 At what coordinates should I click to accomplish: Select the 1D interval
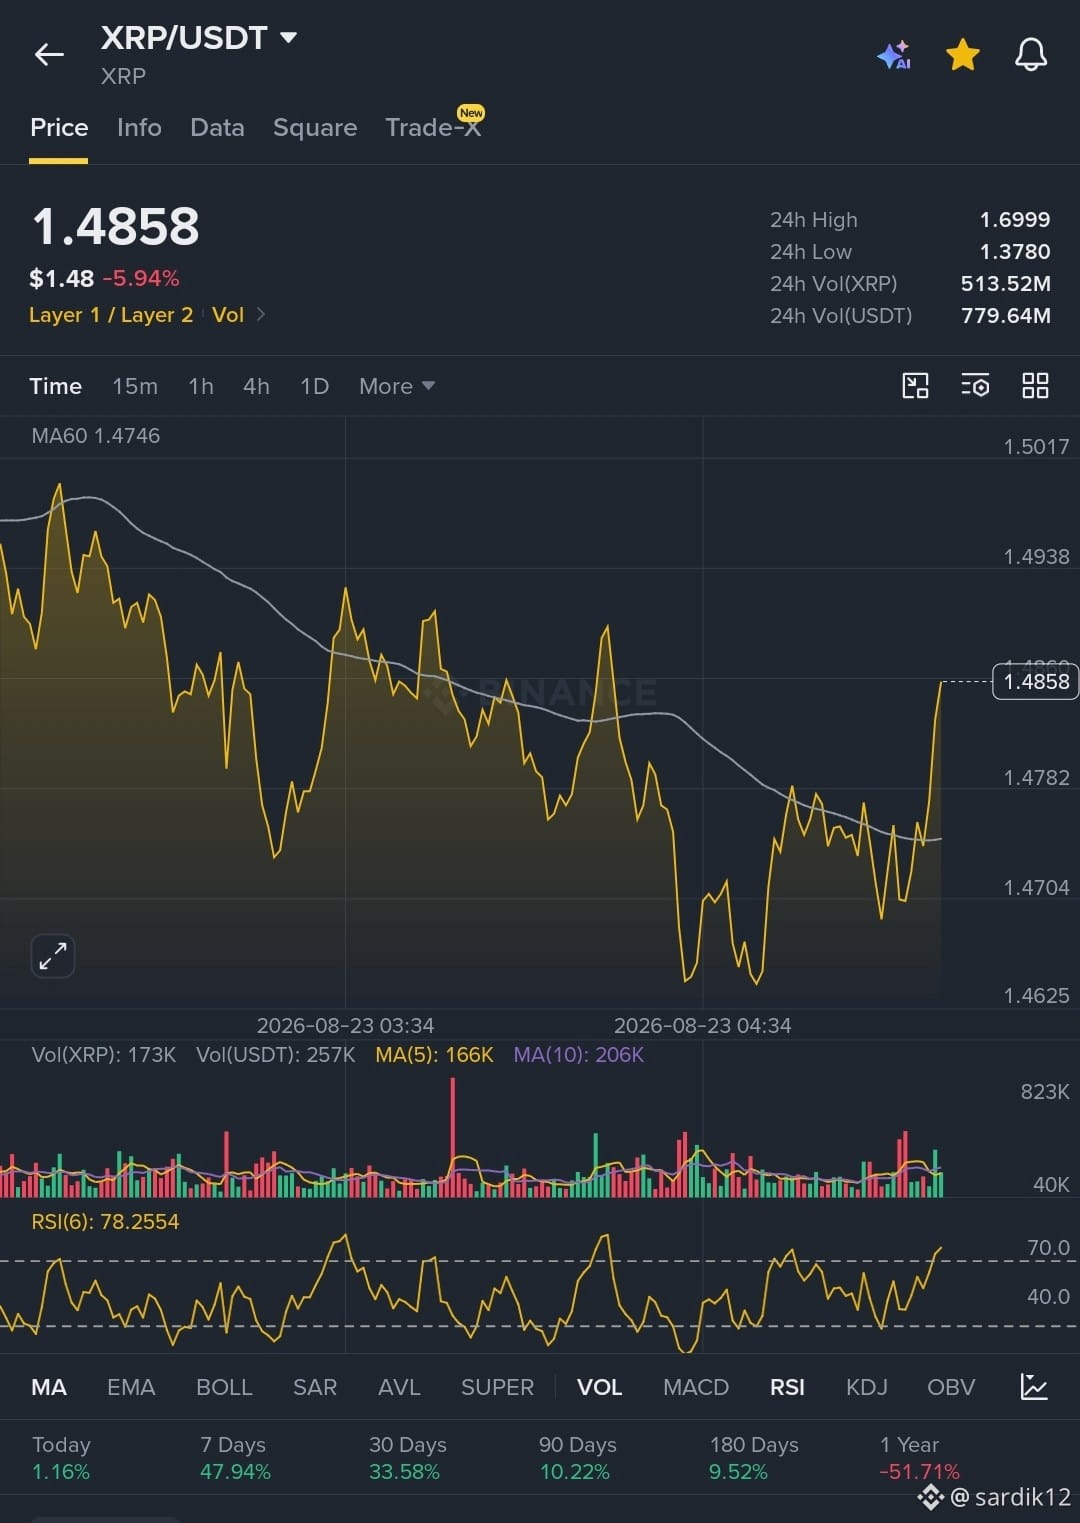314,386
